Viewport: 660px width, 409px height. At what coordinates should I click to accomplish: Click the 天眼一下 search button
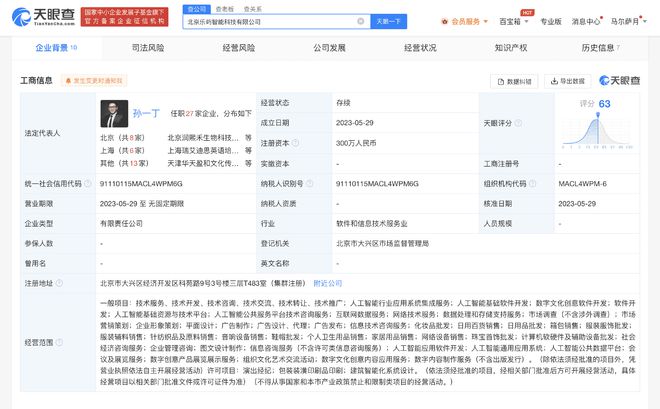(x=389, y=21)
